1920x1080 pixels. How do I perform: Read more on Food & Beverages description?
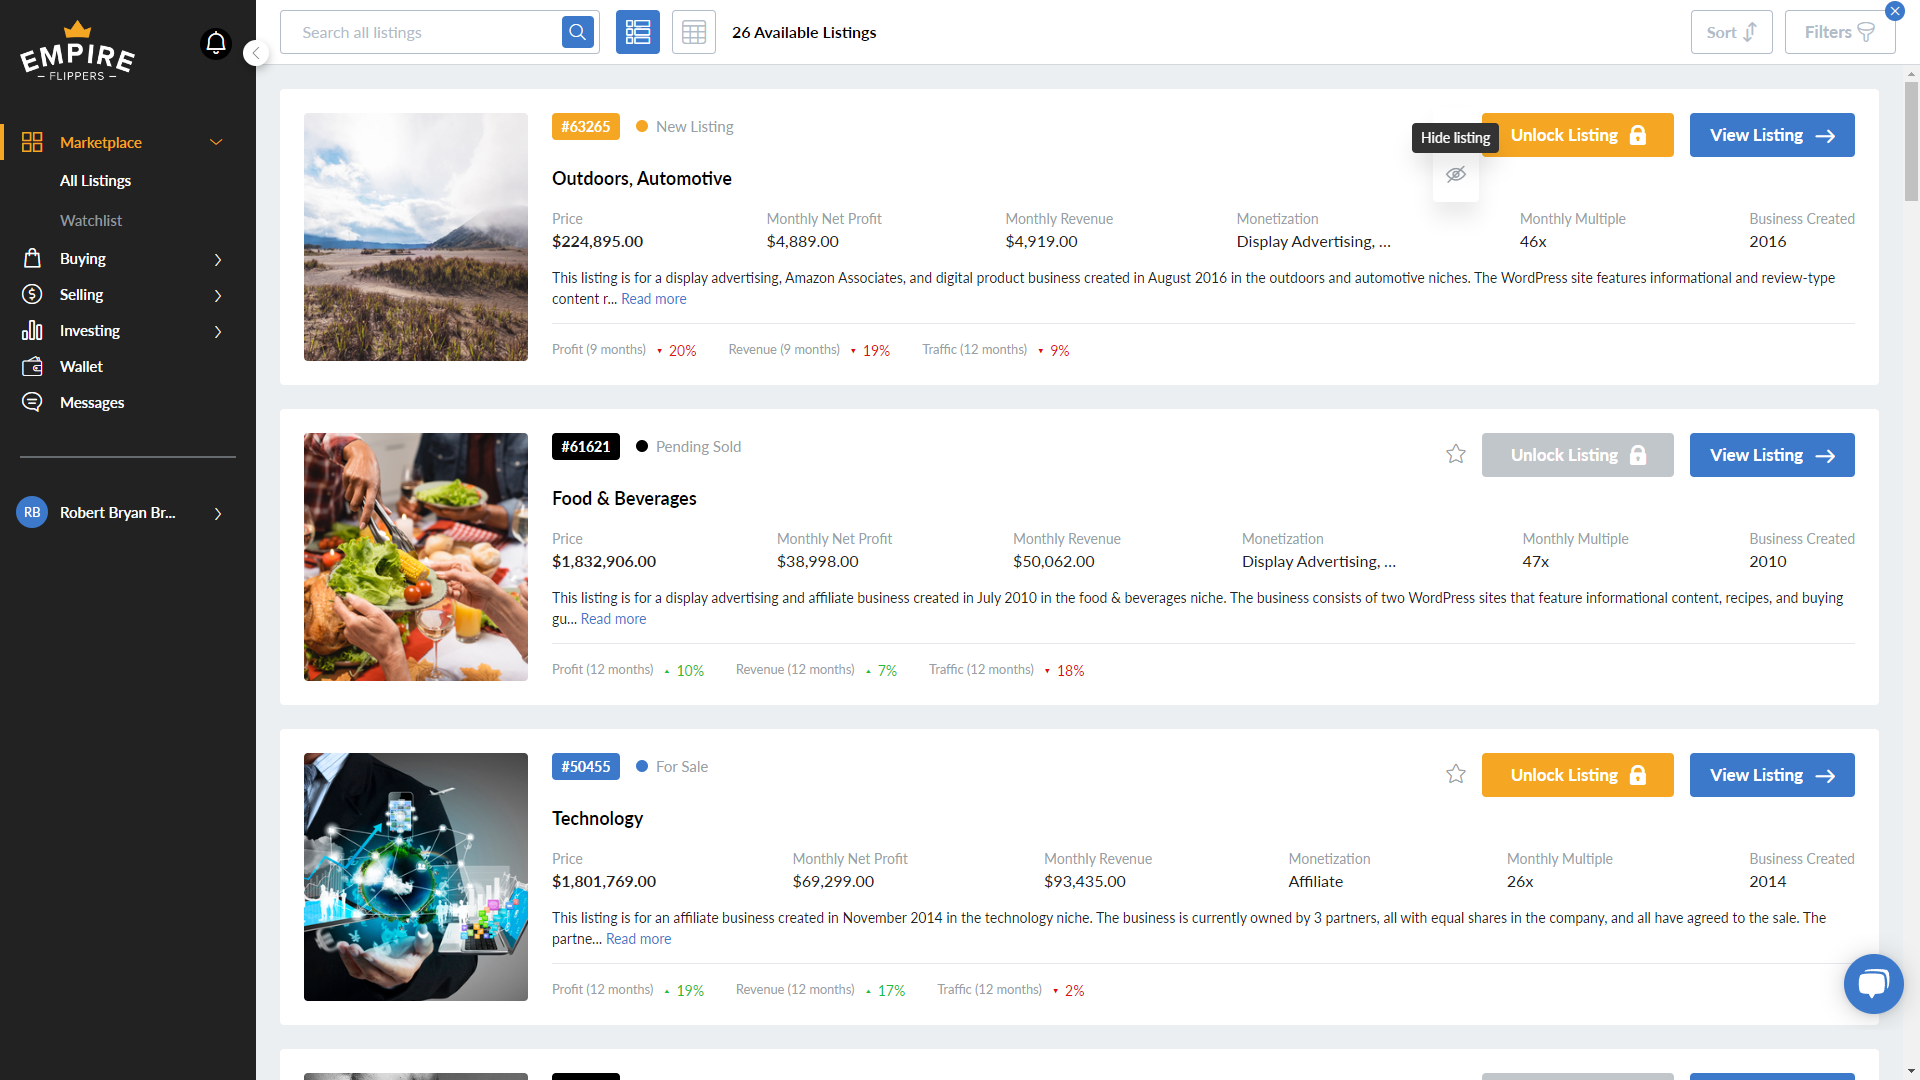coord(613,619)
